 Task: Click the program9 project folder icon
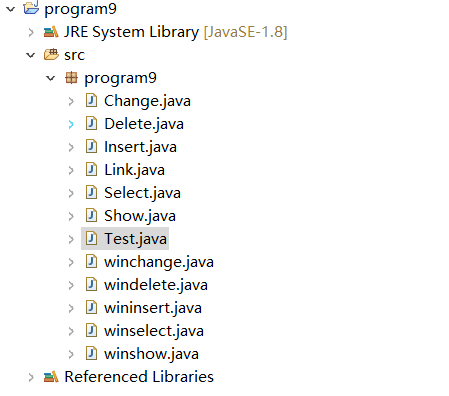pyautogui.click(x=31, y=8)
